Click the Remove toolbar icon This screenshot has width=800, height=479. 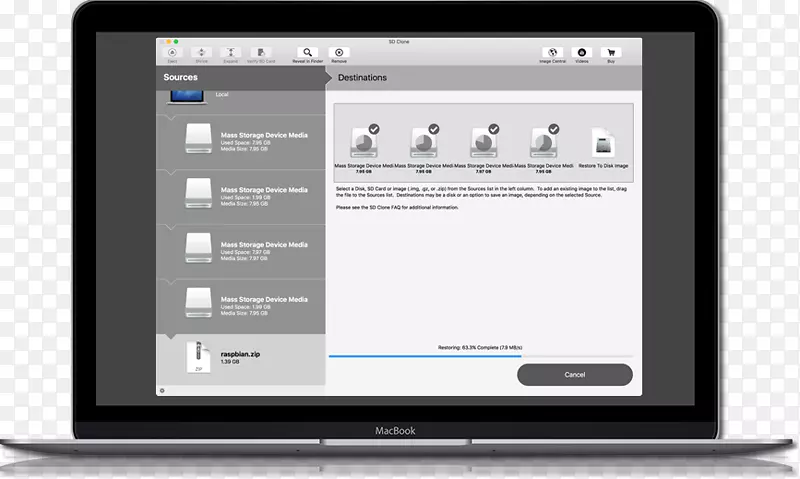pos(340,52)
